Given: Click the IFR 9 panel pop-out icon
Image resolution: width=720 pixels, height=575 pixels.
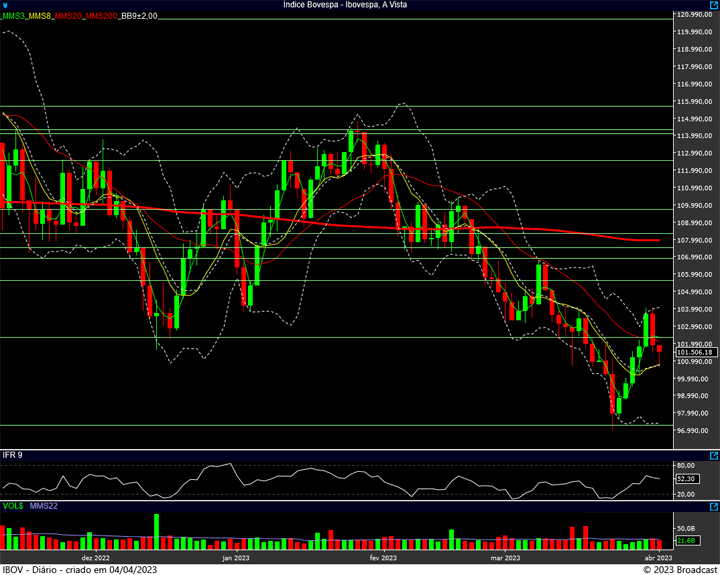Looking at the screenshot, I should pos(714,456).
